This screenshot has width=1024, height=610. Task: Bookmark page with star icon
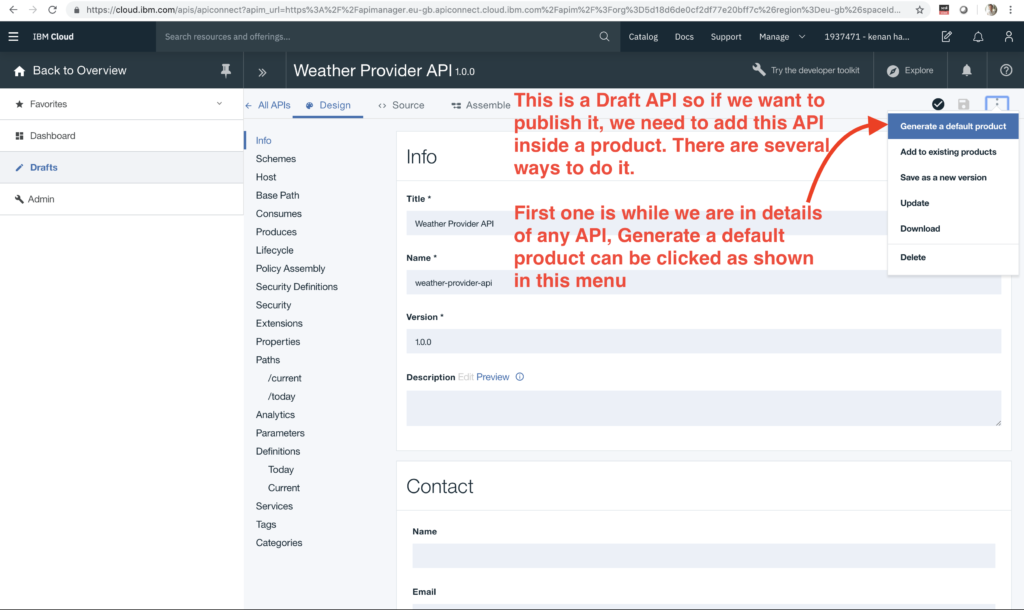[920, 10]
